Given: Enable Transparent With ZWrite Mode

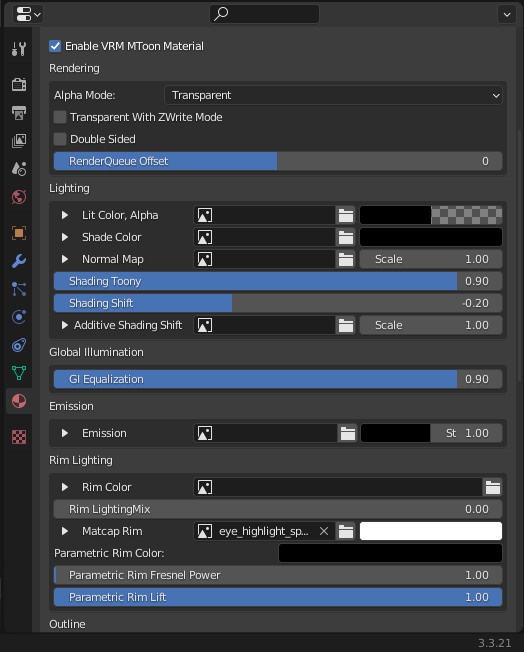Looking at the screenshot, I should click(60, 117).
